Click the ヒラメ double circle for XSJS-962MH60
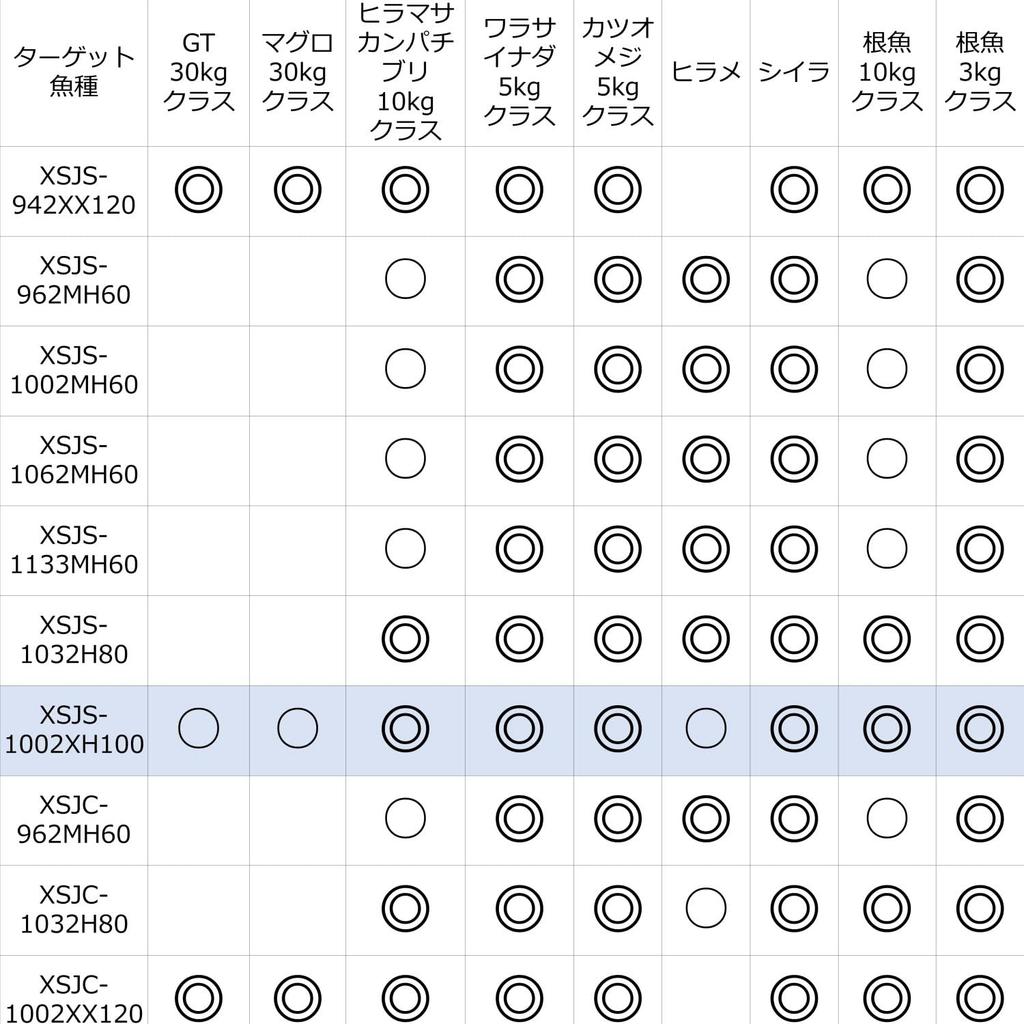This screenshot has width=1024, height=1024. point(706,280)
